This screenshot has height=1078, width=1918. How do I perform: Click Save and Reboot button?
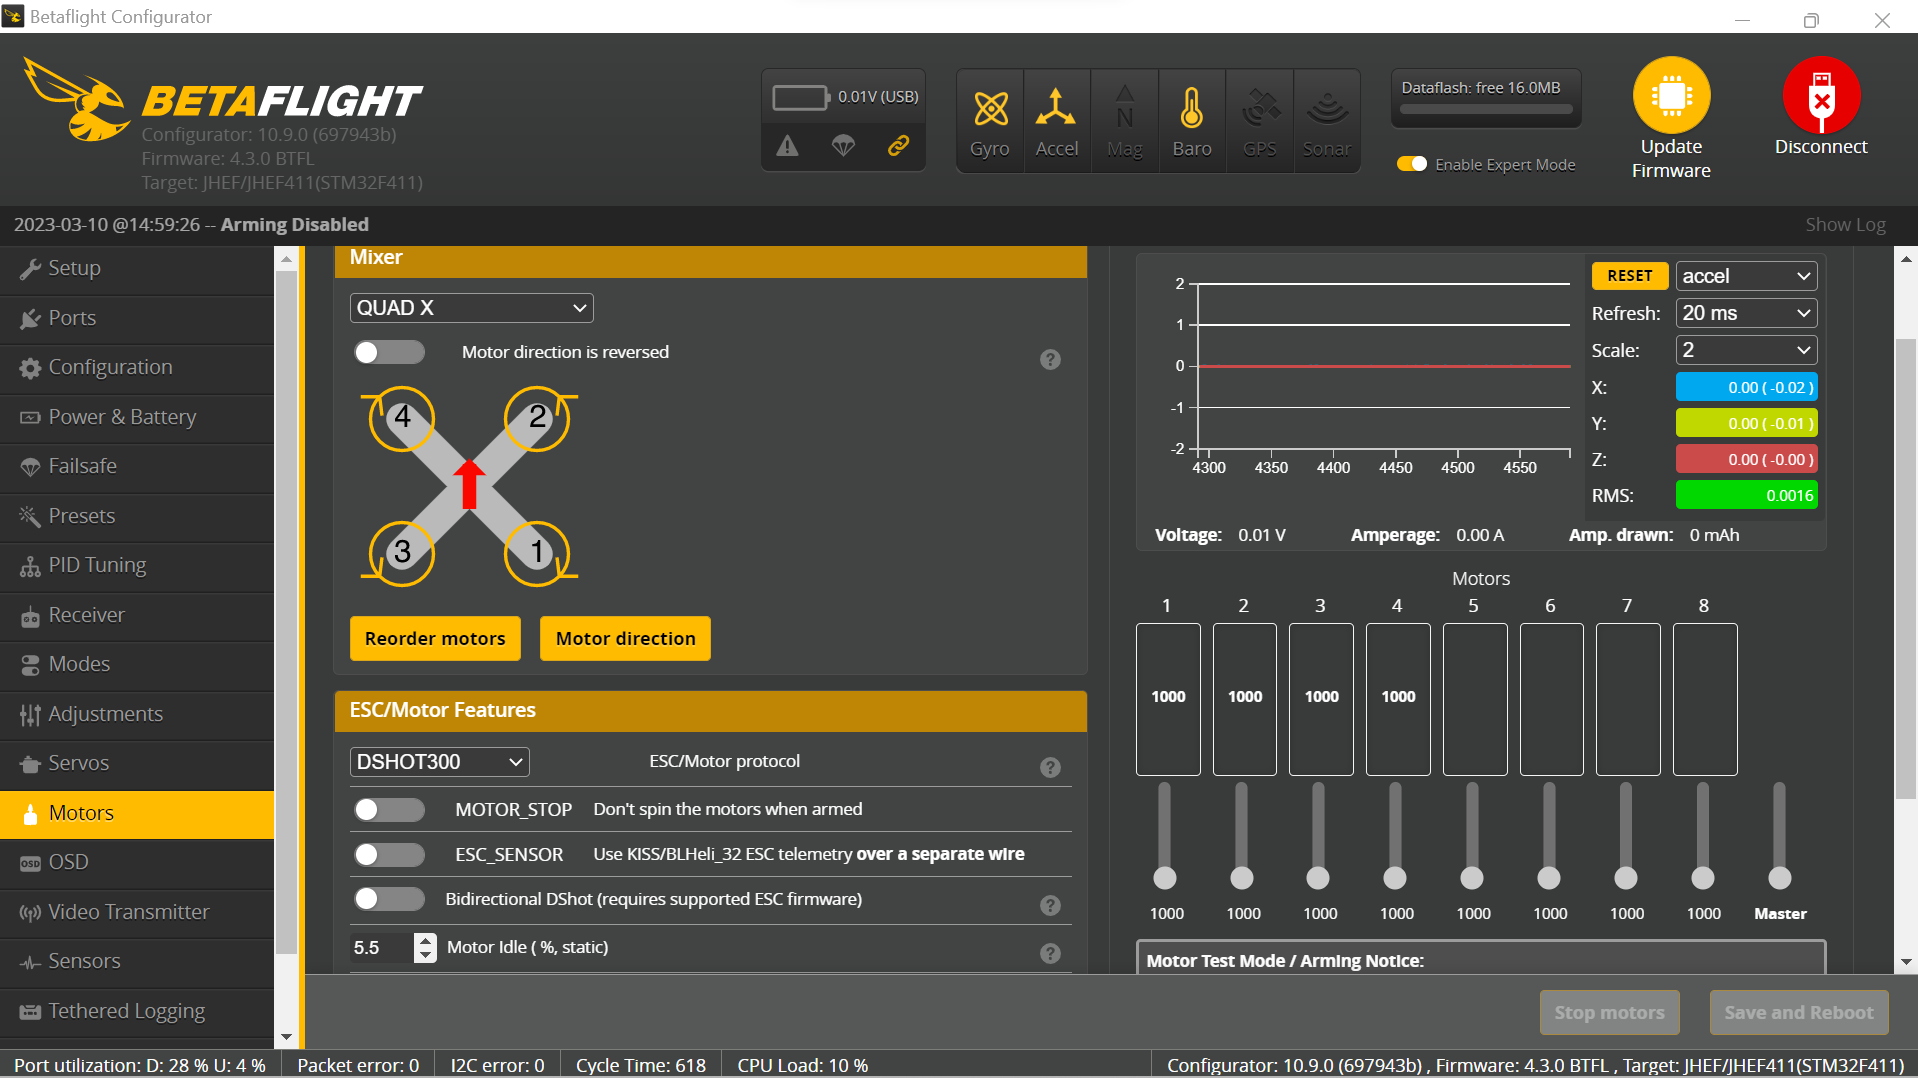click(x=1799, y=1013)
